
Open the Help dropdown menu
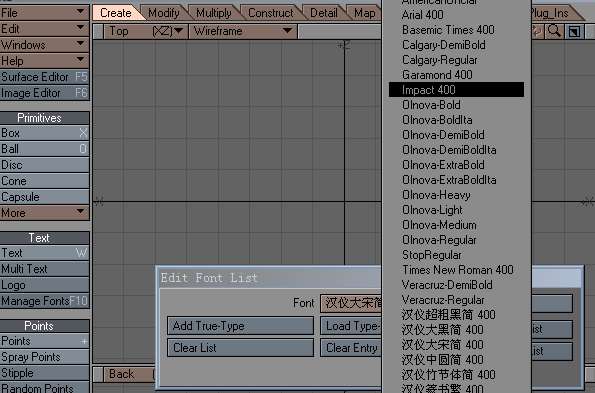(x=45, y=61)
